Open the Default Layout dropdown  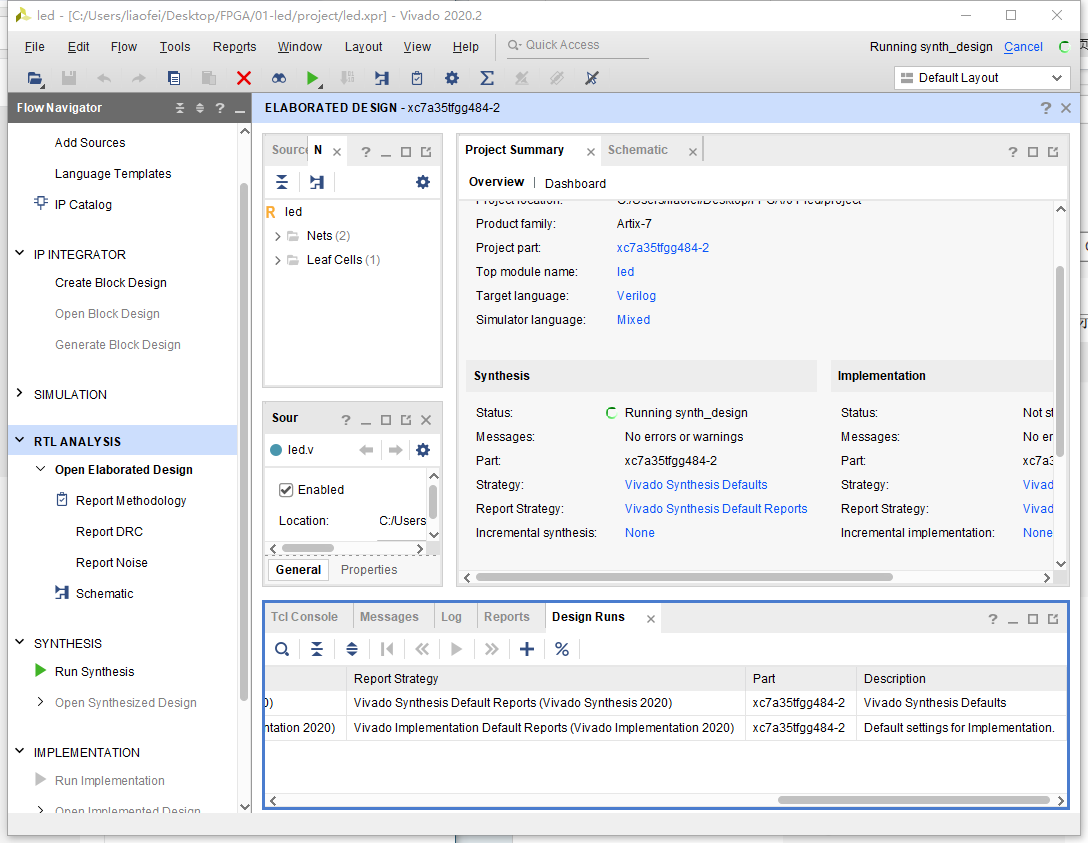click(x=982, y=78)
